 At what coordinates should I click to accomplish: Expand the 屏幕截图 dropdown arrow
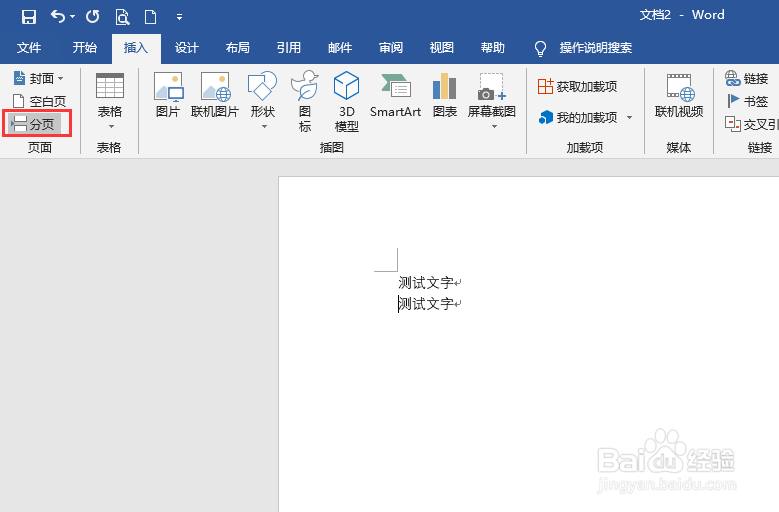(x=494, y=127)
